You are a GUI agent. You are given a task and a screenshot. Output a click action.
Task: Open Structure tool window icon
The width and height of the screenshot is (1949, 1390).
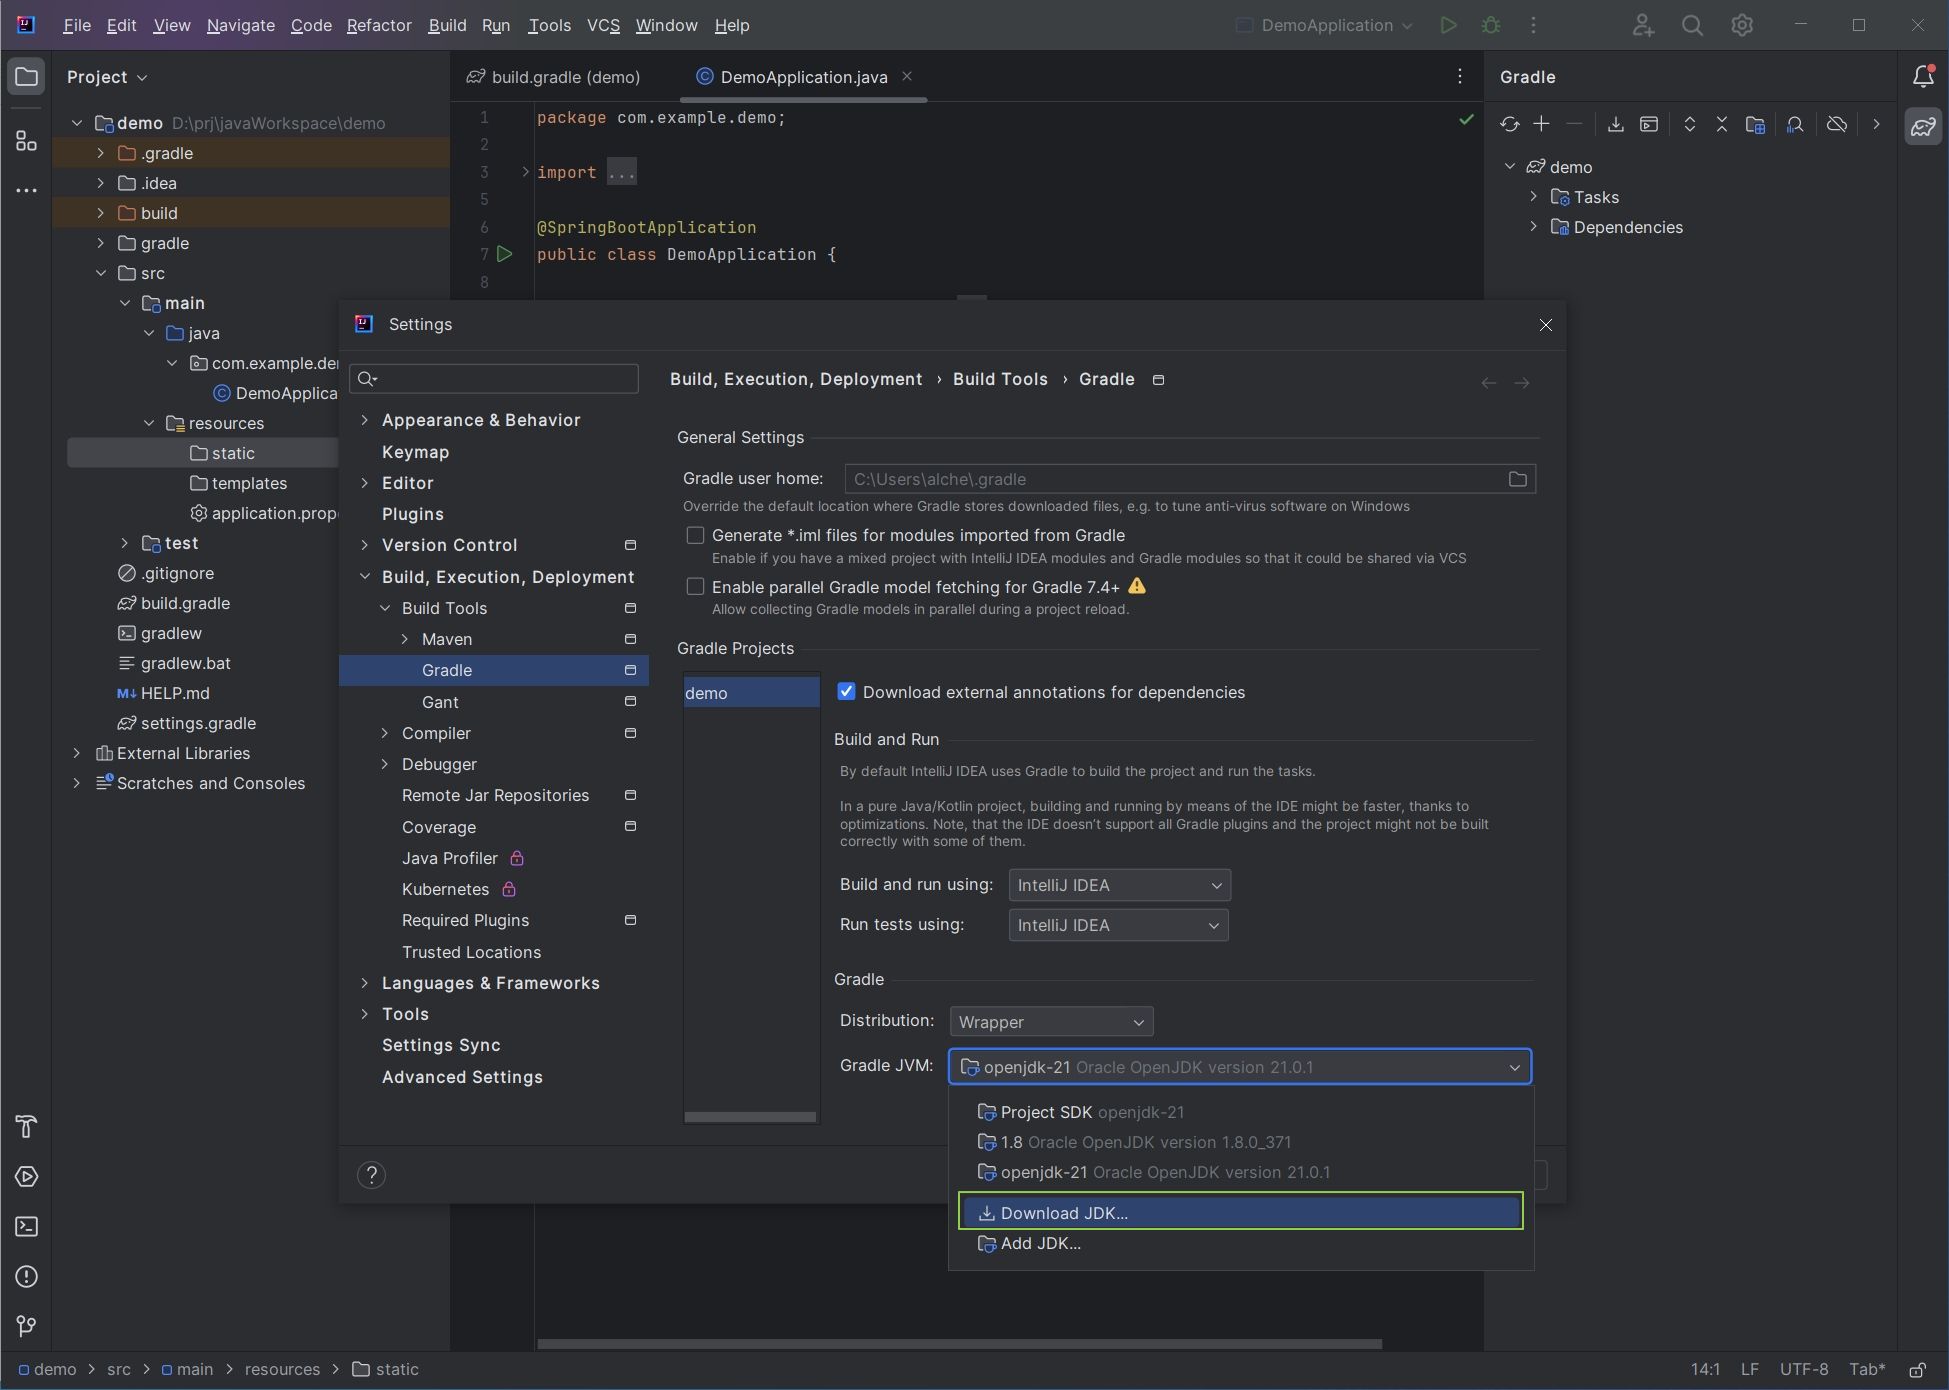(x=27, y=141)
